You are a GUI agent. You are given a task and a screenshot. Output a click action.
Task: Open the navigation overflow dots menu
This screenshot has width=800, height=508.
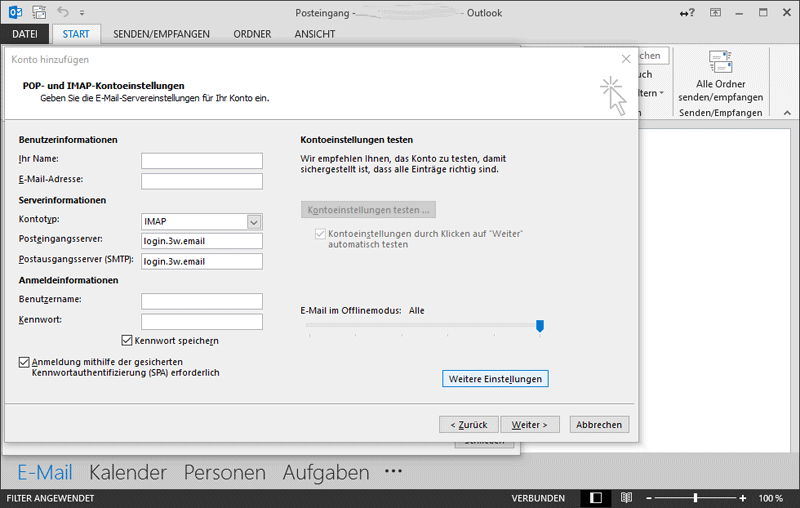(x=393, y=472)
